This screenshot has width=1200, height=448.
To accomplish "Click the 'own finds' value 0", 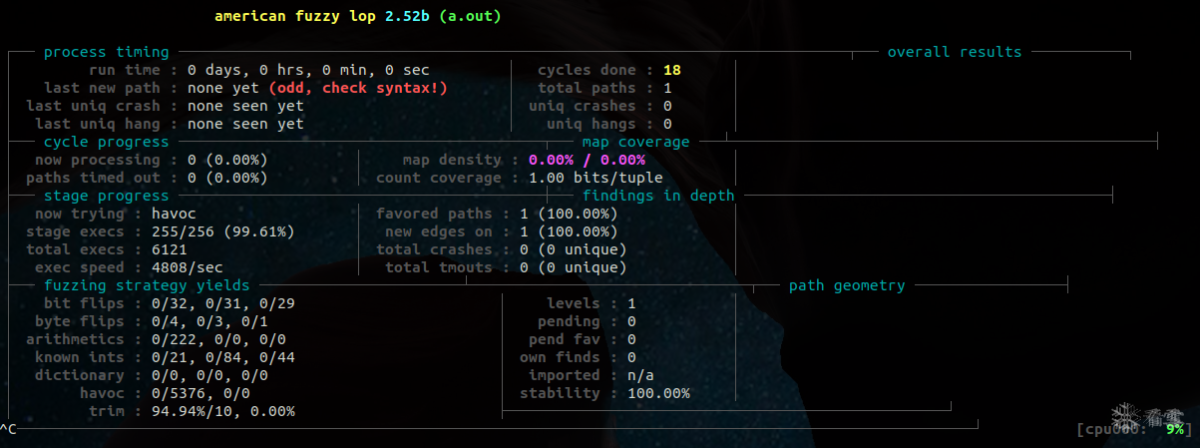I will click(631, 358).
